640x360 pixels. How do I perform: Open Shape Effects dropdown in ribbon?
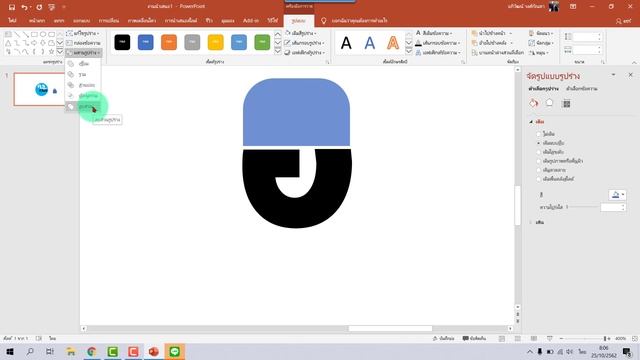point(304,53)
